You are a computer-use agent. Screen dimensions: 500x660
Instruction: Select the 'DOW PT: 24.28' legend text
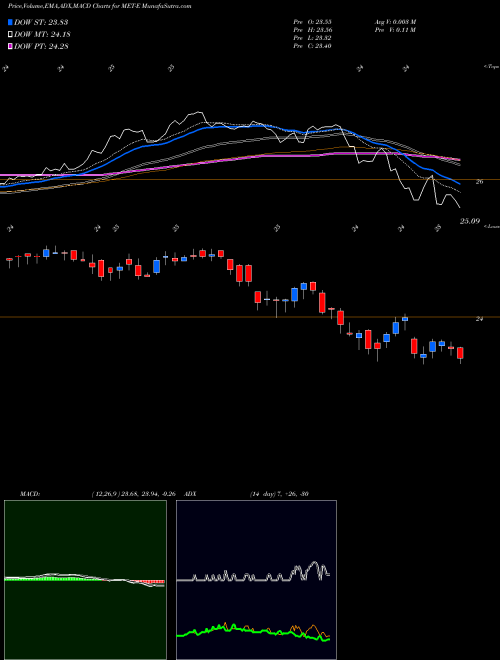pos(41,46)
